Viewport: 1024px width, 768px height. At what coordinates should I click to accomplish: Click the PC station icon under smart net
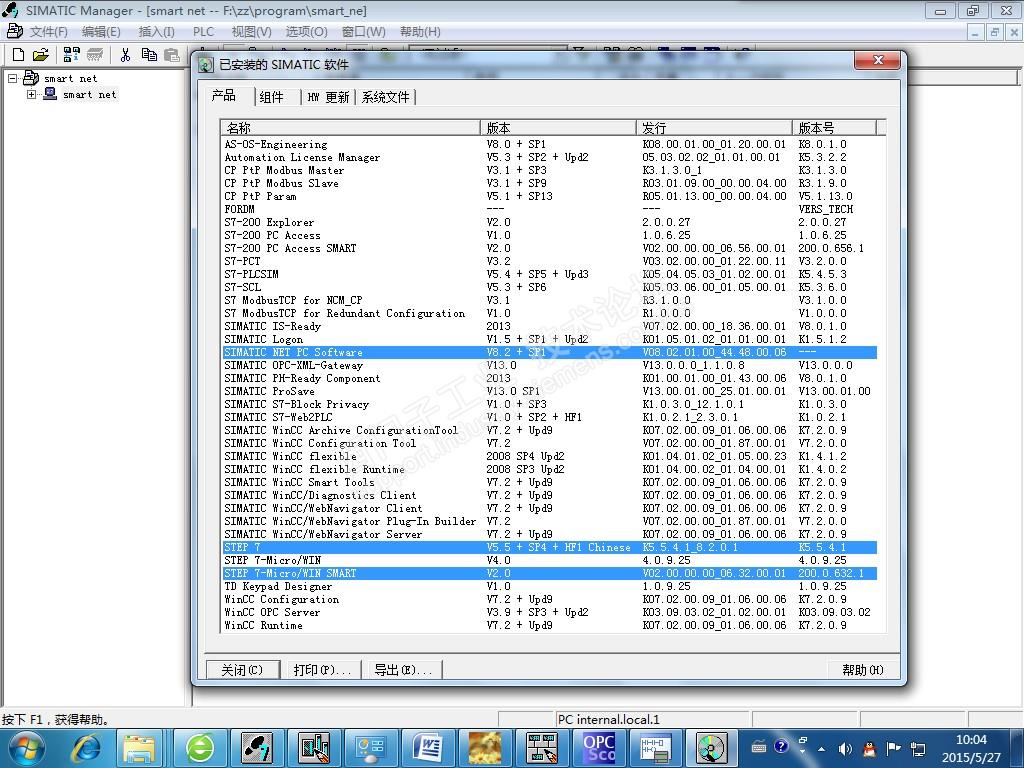[50, 94]
